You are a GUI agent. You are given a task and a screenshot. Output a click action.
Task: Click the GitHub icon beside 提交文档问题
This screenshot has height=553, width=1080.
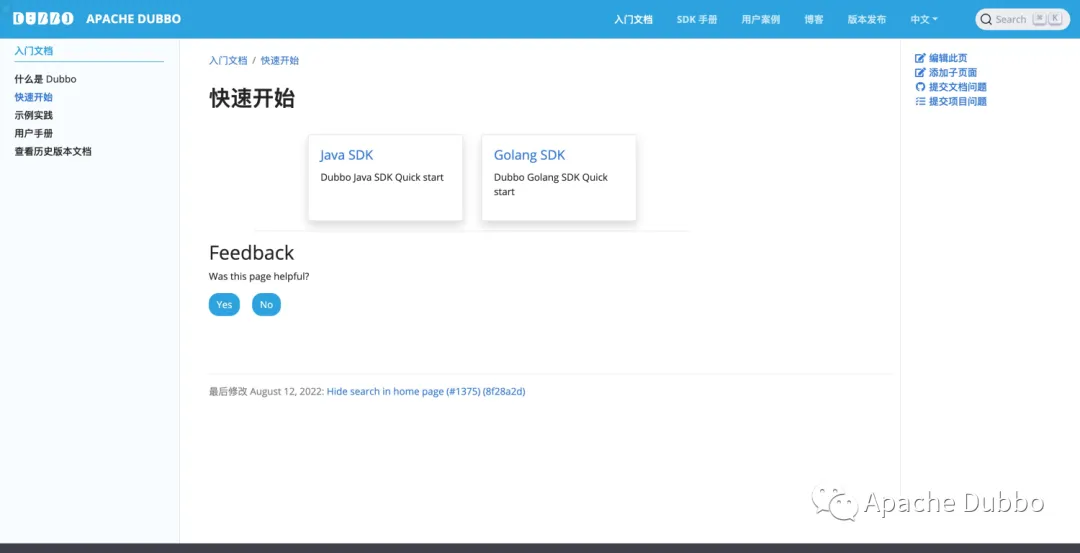(920, 87)
